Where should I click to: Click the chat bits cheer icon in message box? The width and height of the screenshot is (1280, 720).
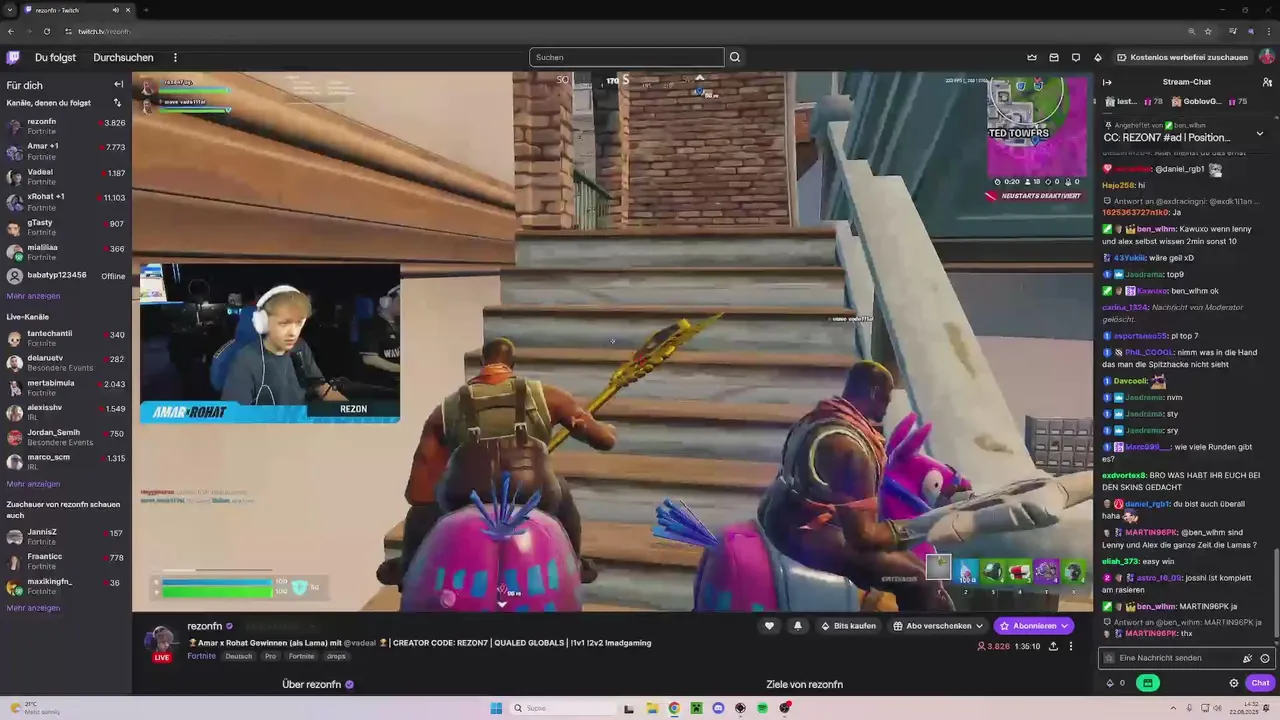(x=1247, y=658)
